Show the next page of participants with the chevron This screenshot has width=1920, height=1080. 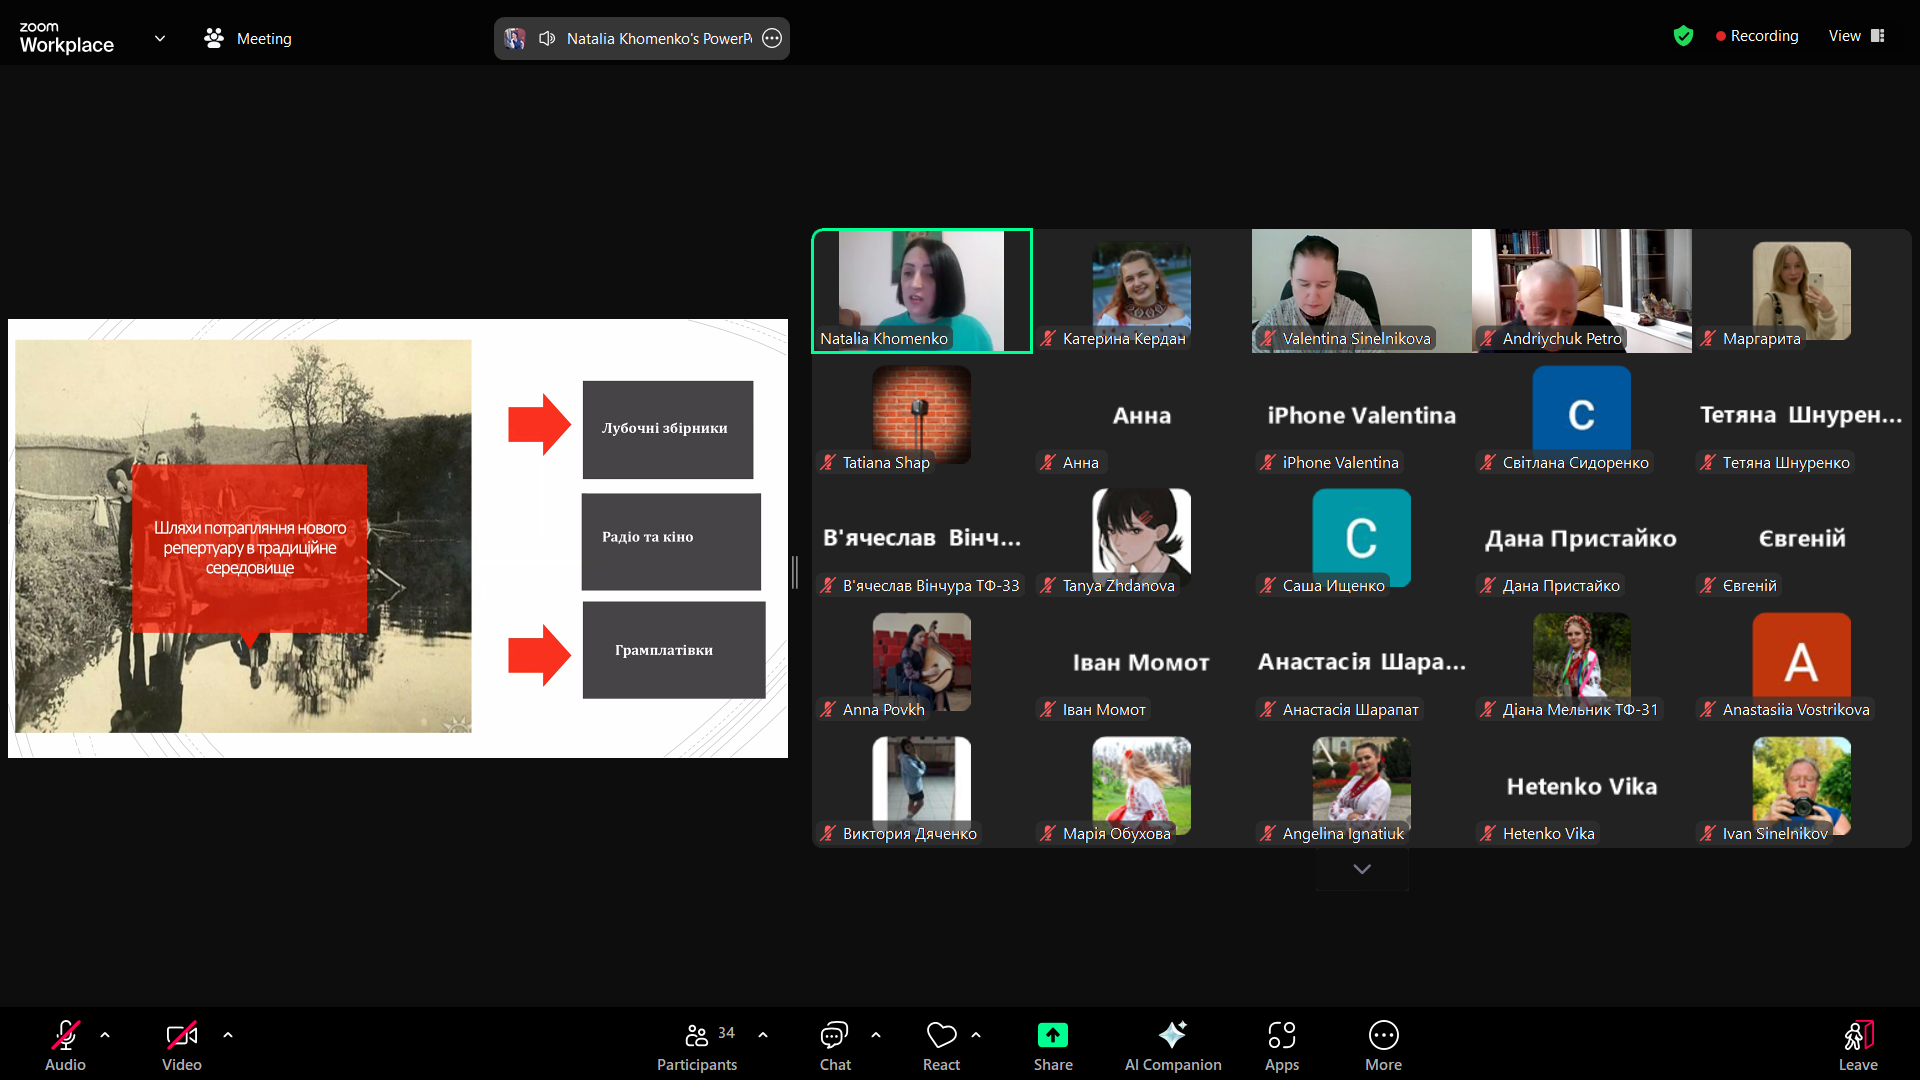(x=1362, y=869)
